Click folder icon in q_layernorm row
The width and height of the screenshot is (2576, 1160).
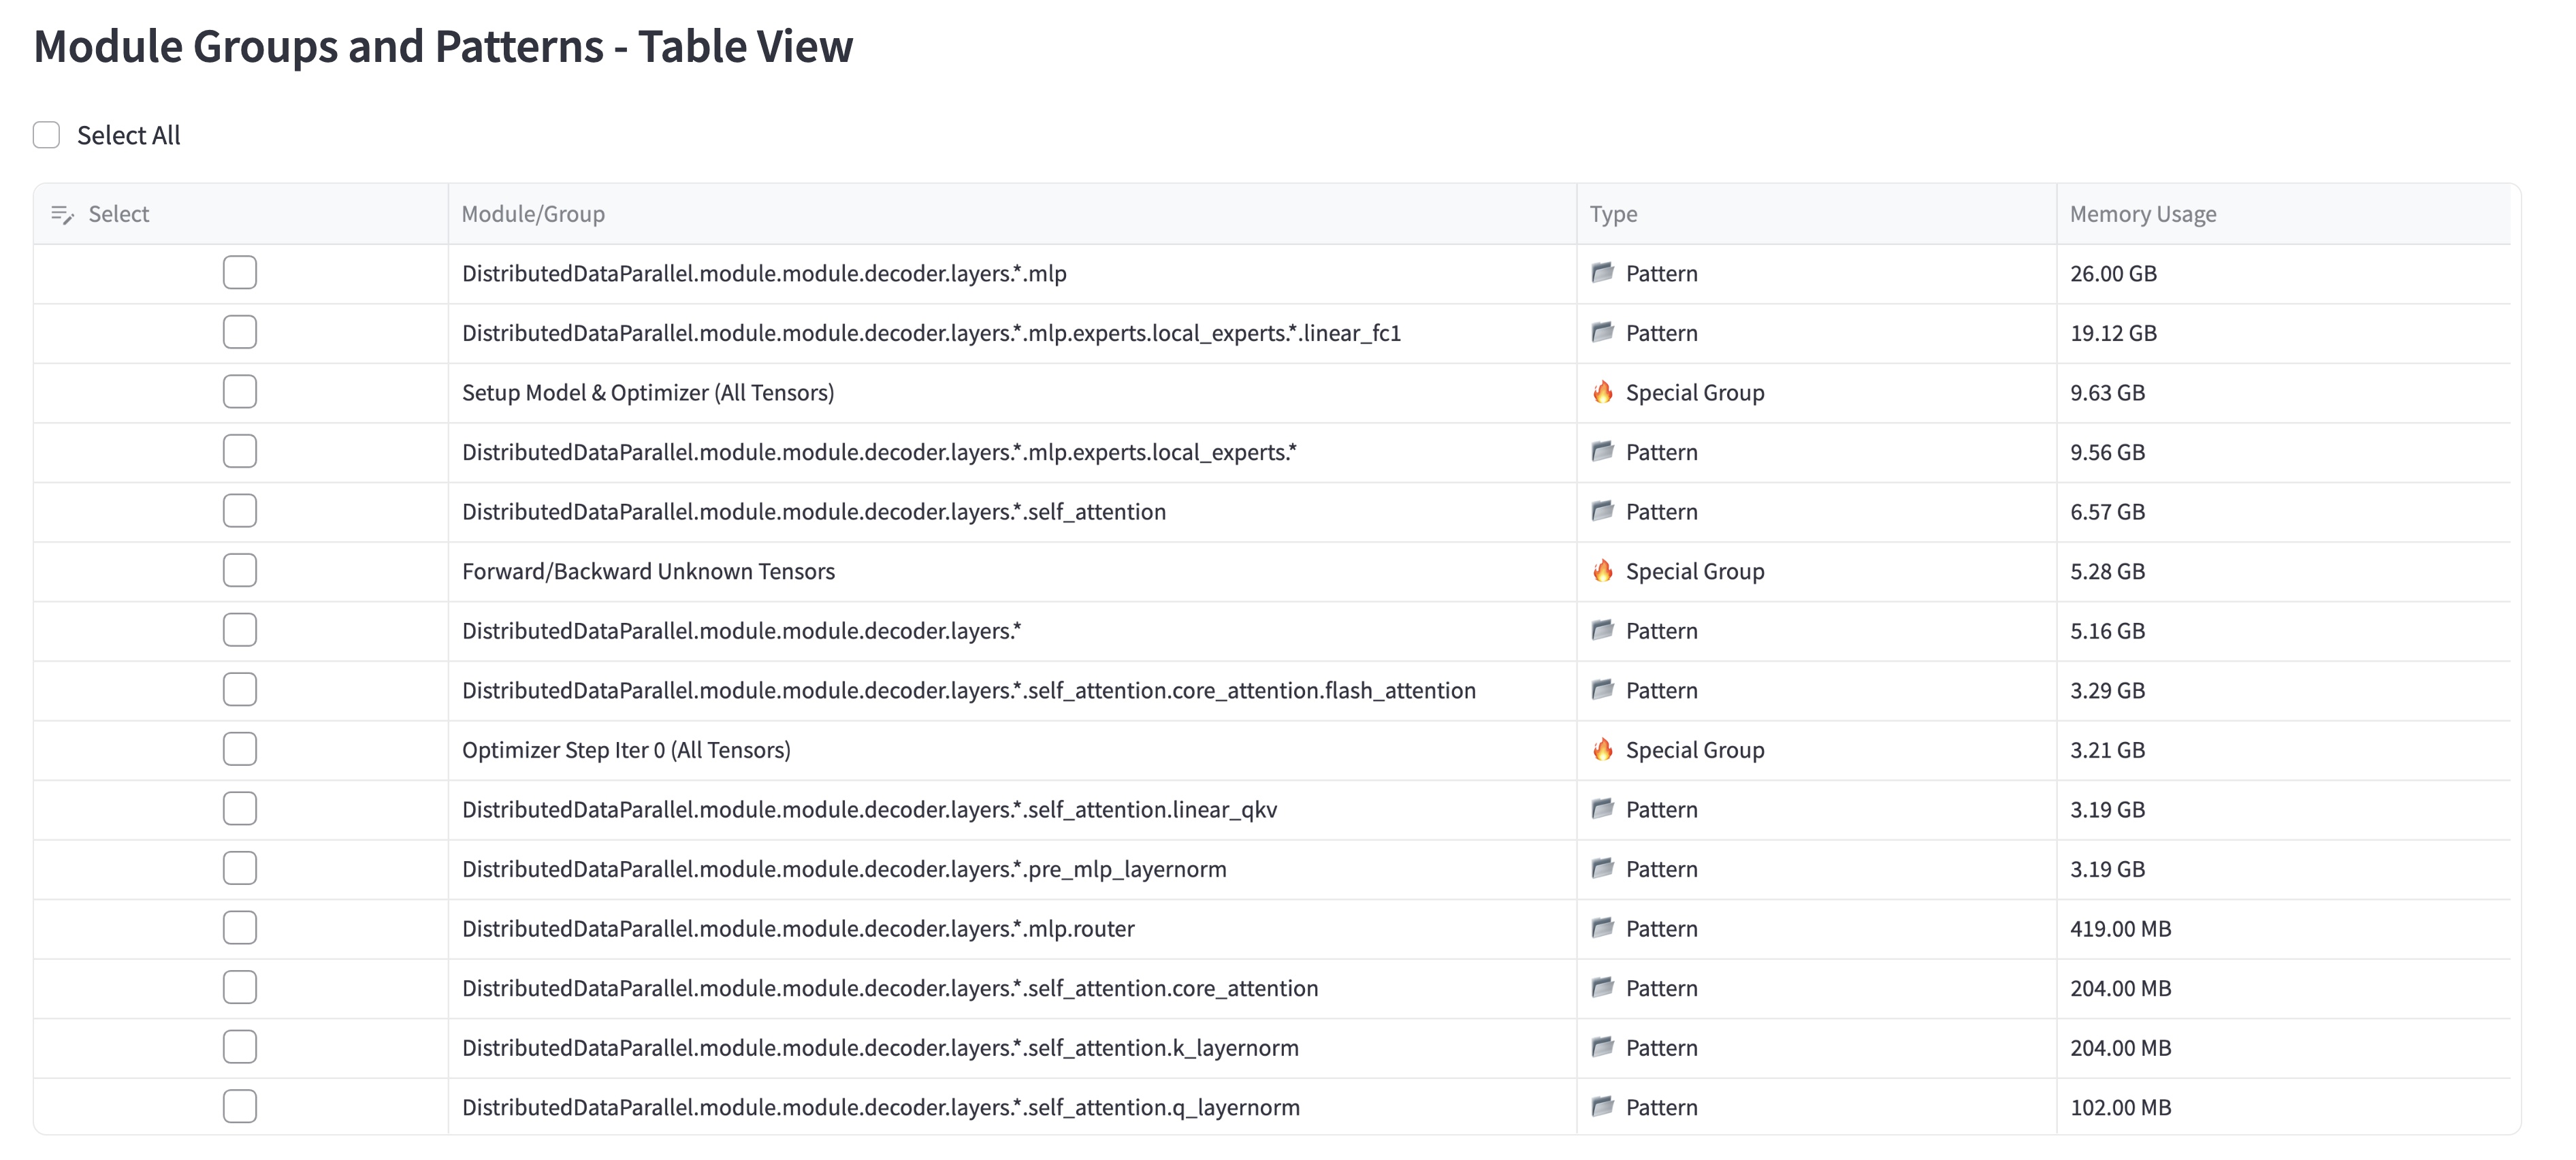[1602, 1106]
